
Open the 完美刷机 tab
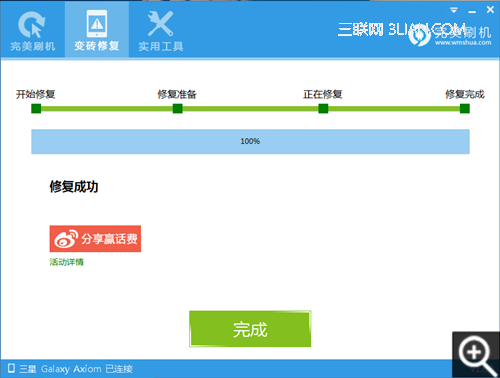pos(32,30)
